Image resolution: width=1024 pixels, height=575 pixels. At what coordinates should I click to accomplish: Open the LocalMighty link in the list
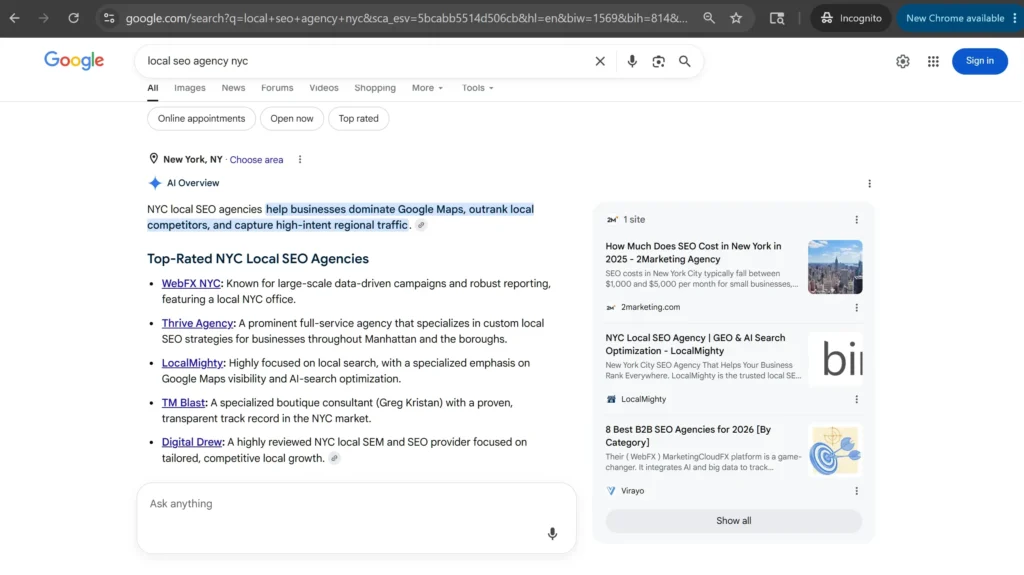(192, 363)
